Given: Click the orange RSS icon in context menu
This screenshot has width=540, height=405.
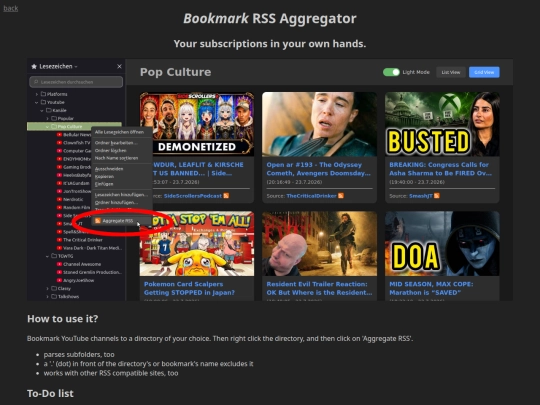Looking at the screenshot, I should point(98,221).
